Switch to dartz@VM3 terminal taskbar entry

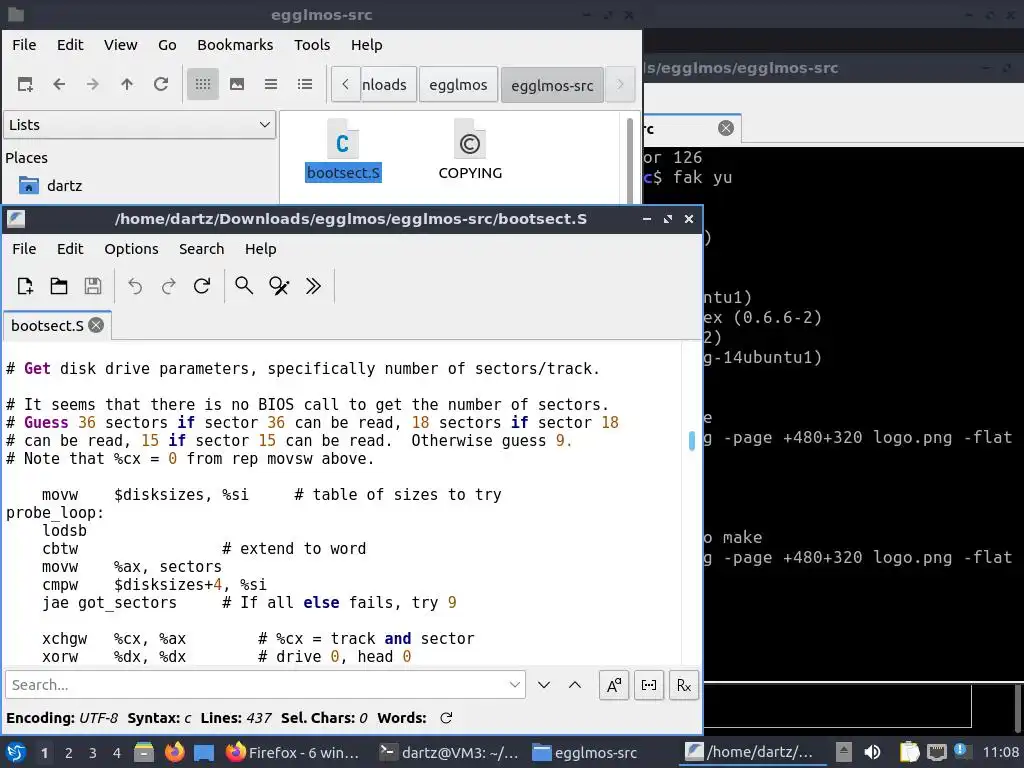[x=449, y=752]
